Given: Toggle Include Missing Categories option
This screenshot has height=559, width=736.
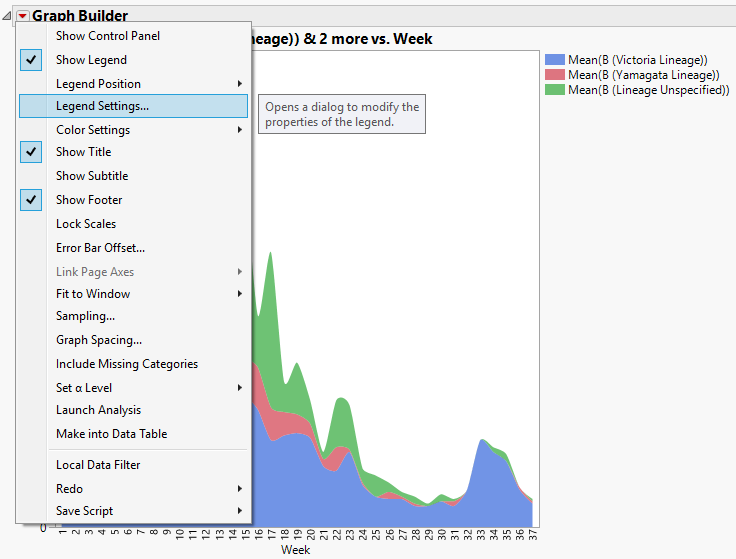Looking at the screenshot, I should coord(133,364).
